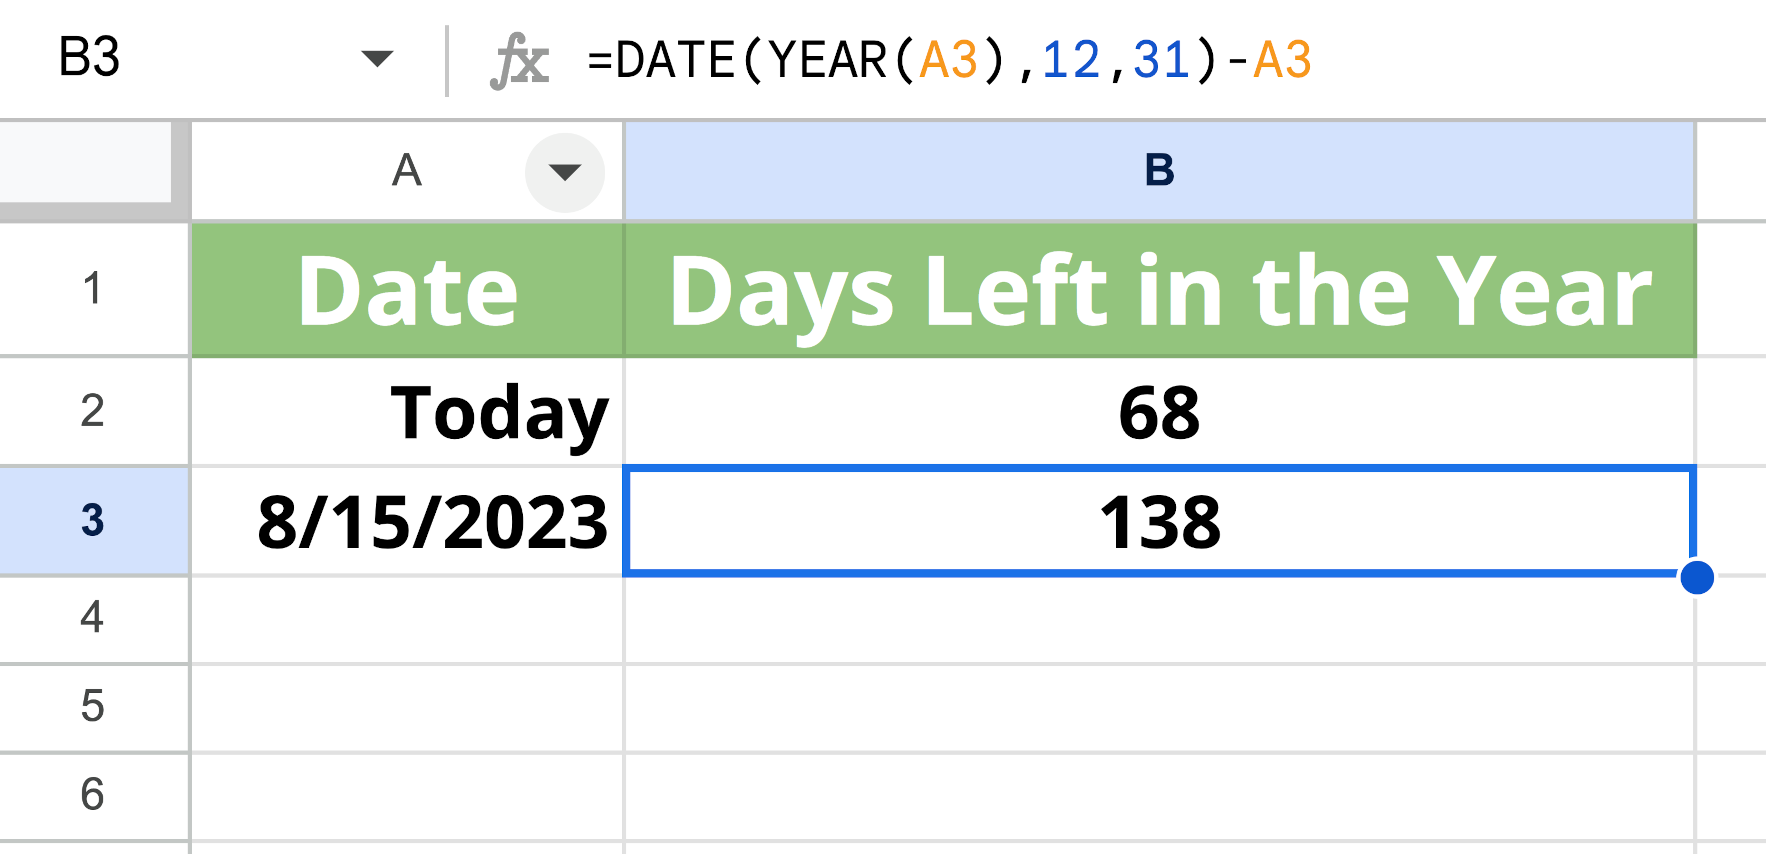Expand the Name Box to view named ranges
The image size is (1766, 854).
pos(377,60)
